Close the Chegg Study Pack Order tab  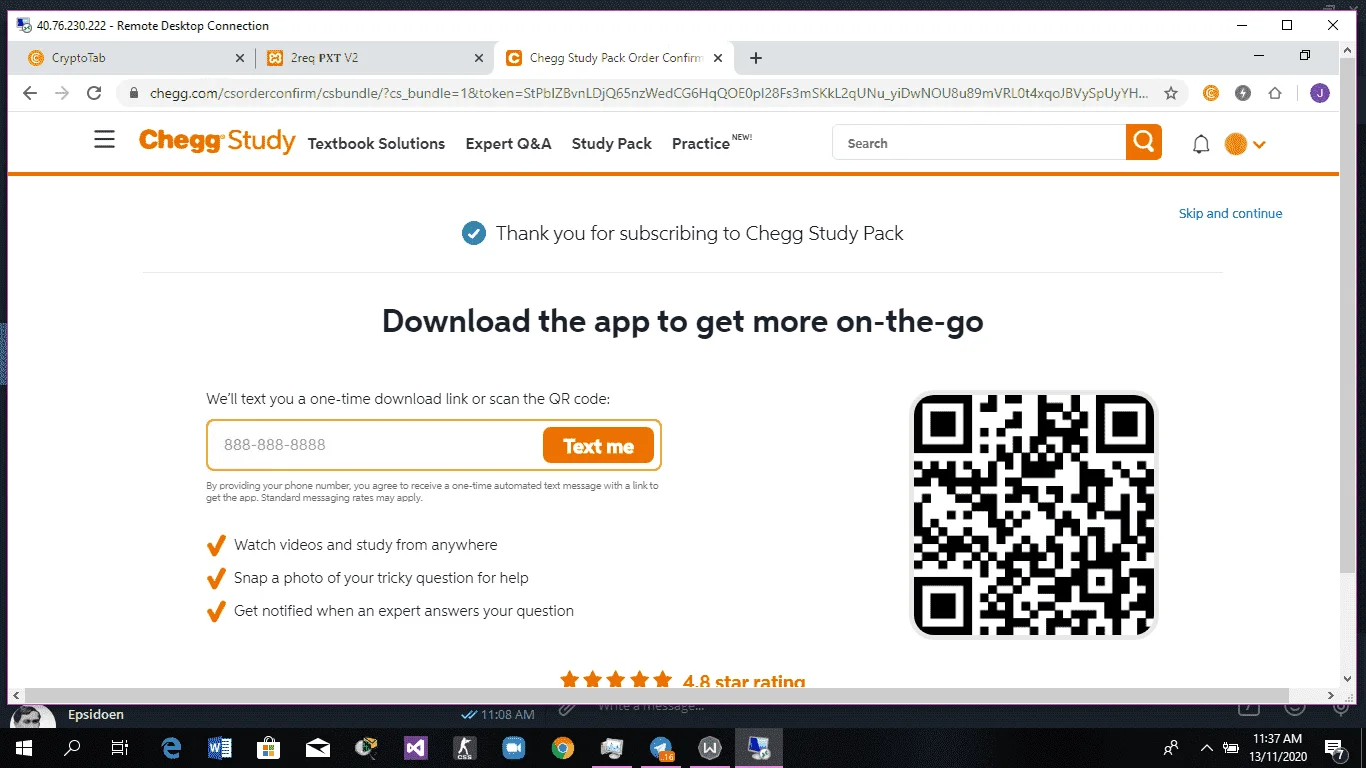717,58
